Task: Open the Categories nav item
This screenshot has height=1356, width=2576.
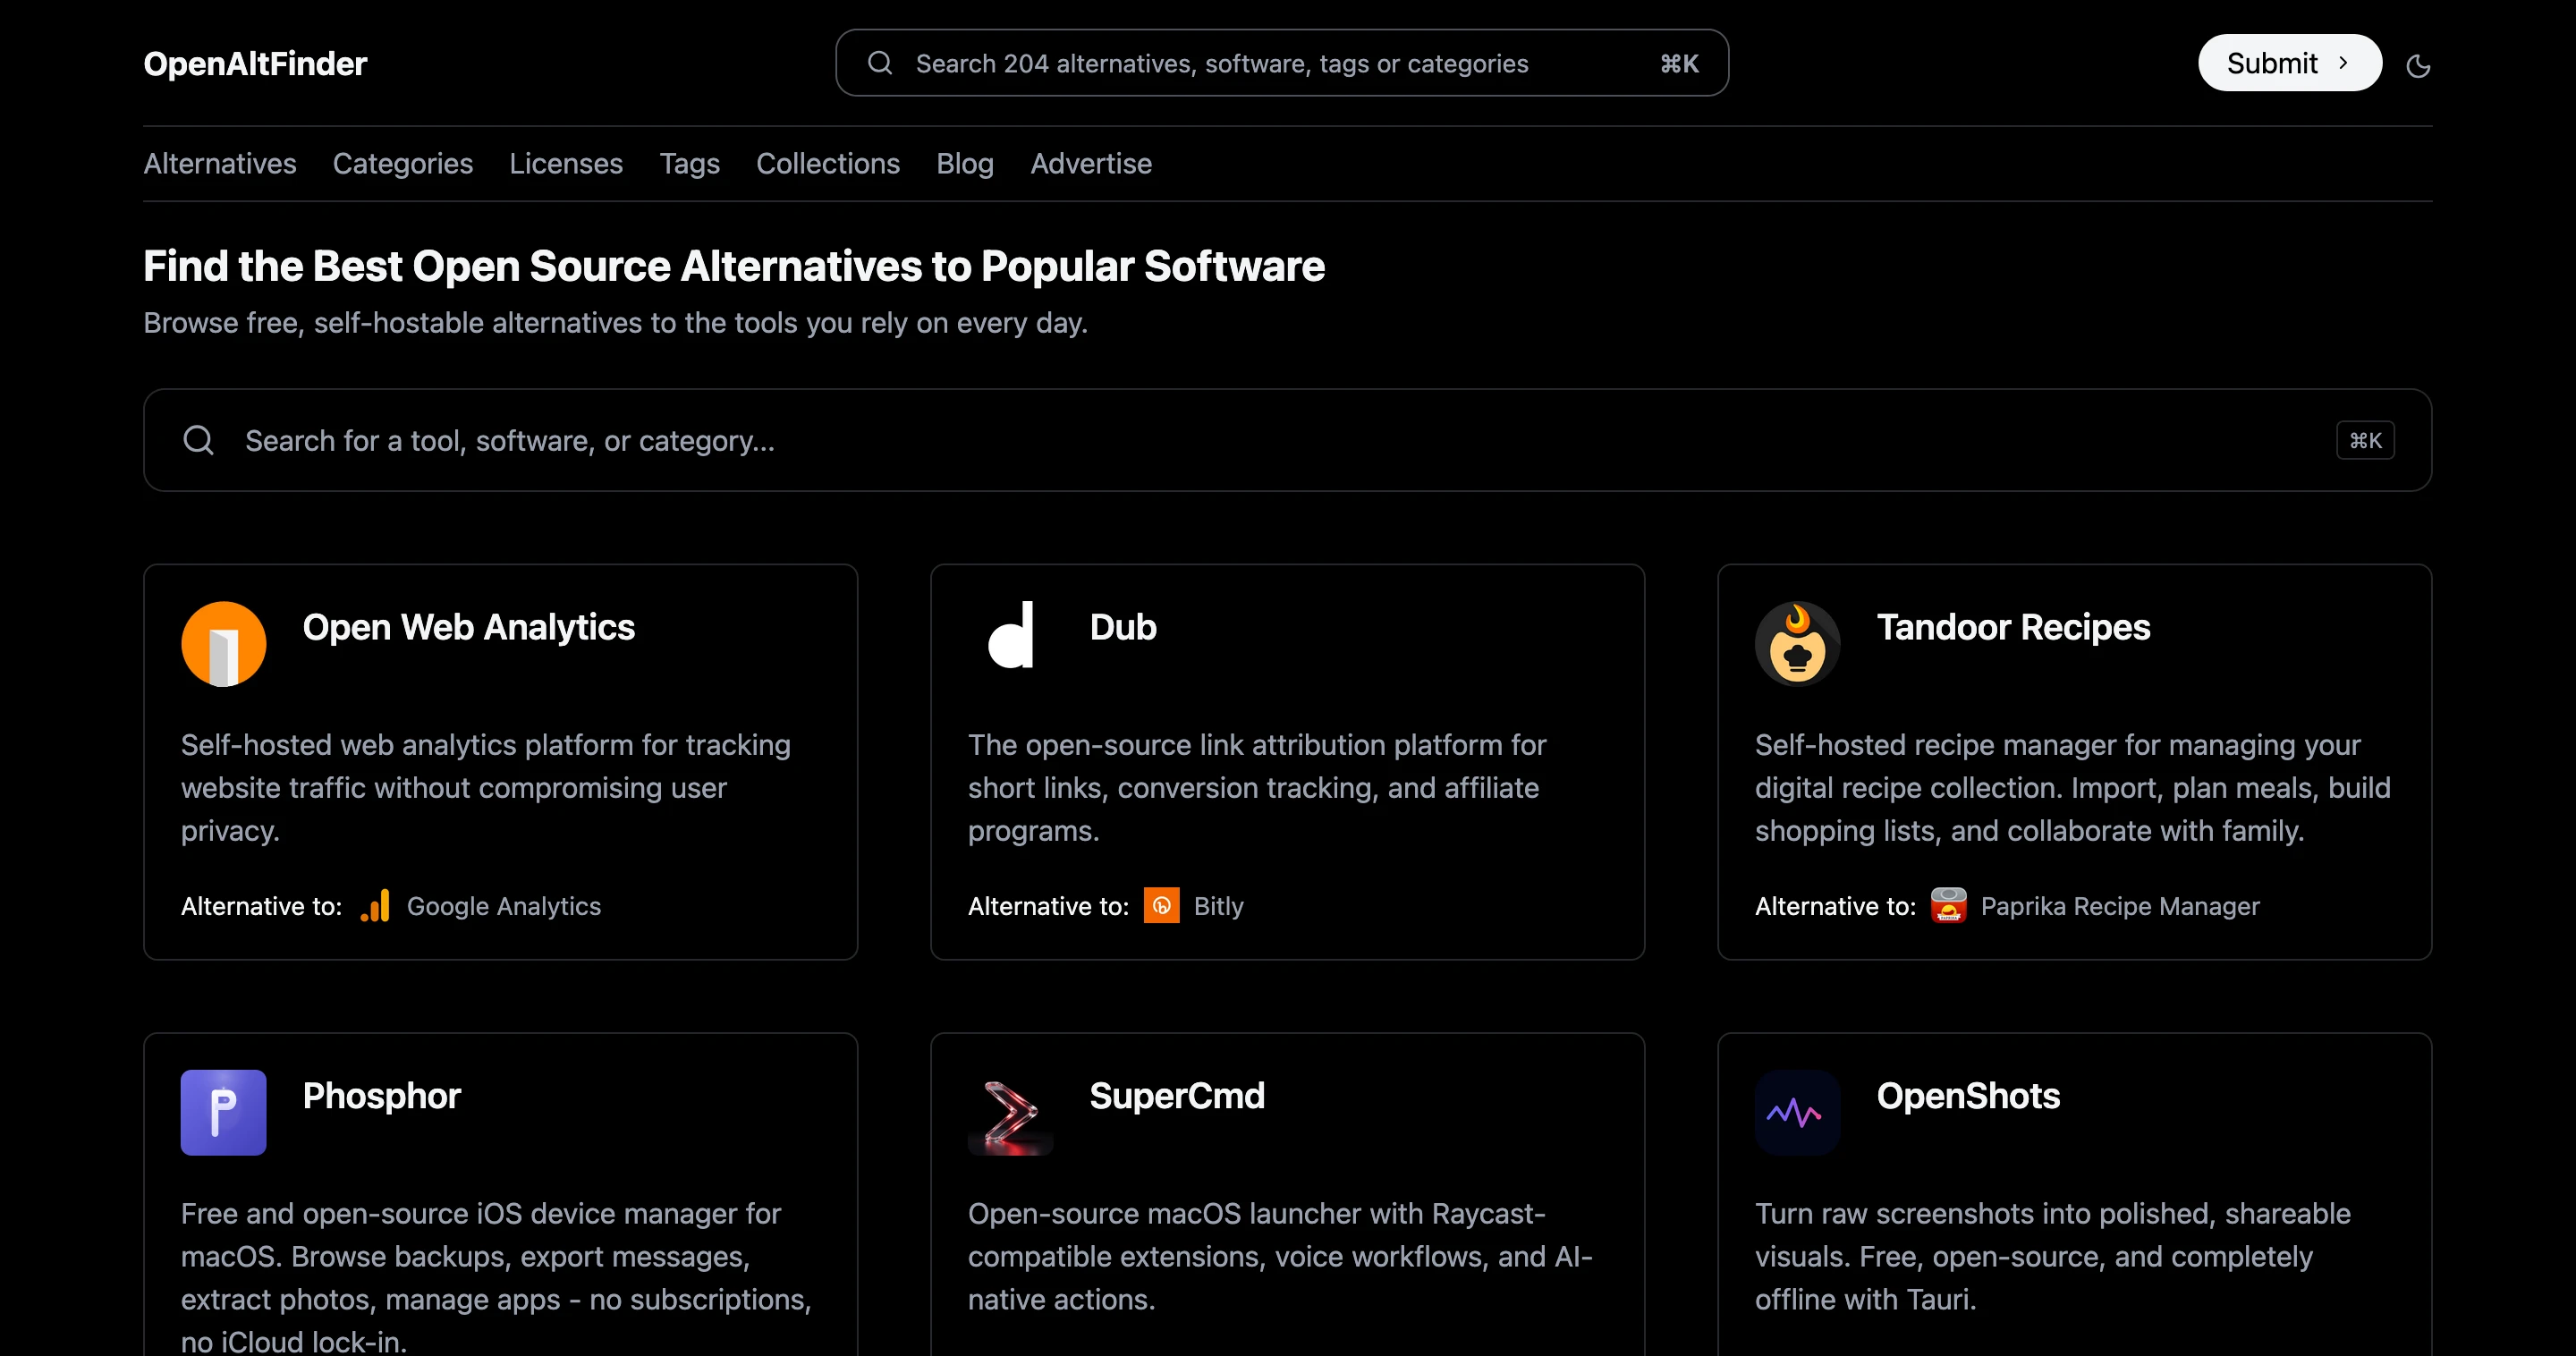Action: [x=403, y=164]
